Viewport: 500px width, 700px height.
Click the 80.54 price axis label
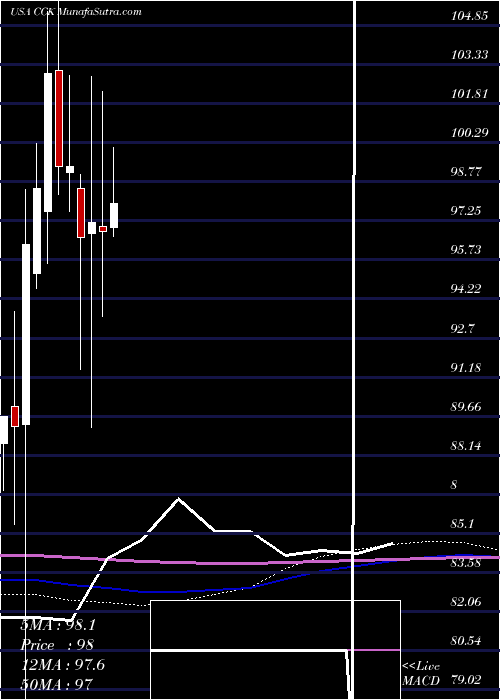pos(467,642)
